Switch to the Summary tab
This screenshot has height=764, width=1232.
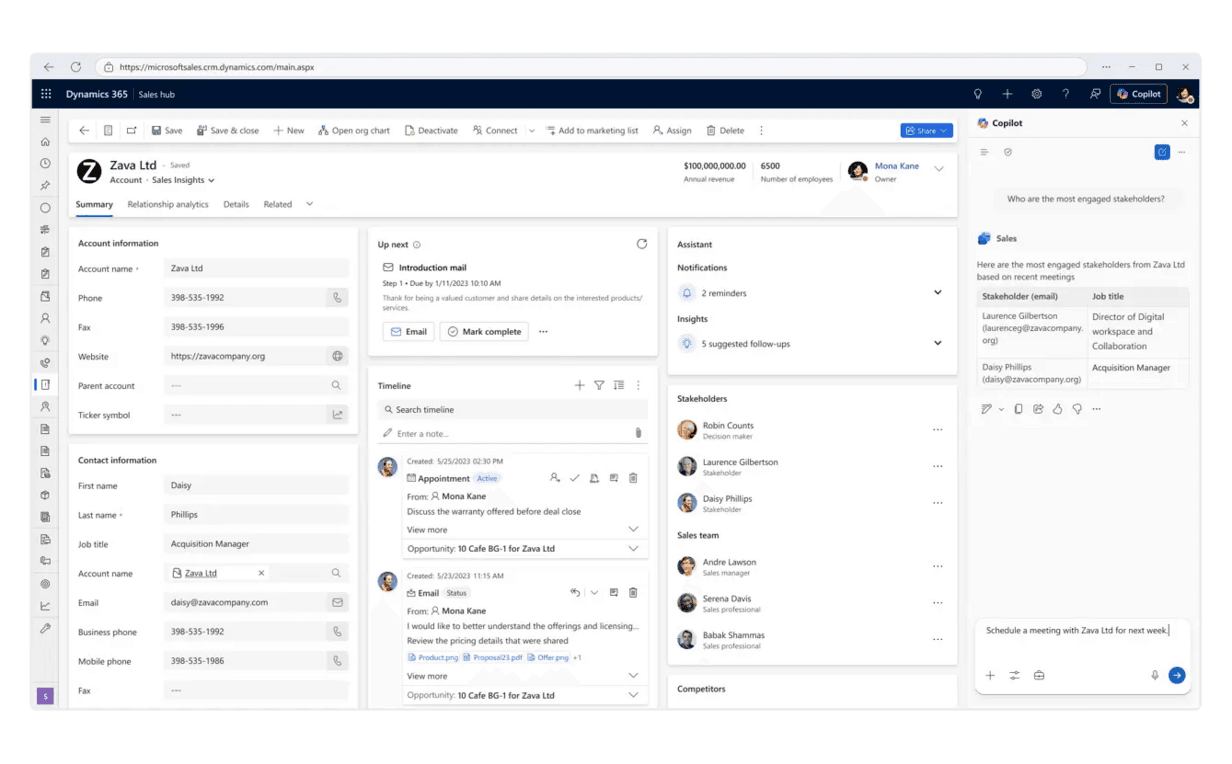tap(94, 204)
